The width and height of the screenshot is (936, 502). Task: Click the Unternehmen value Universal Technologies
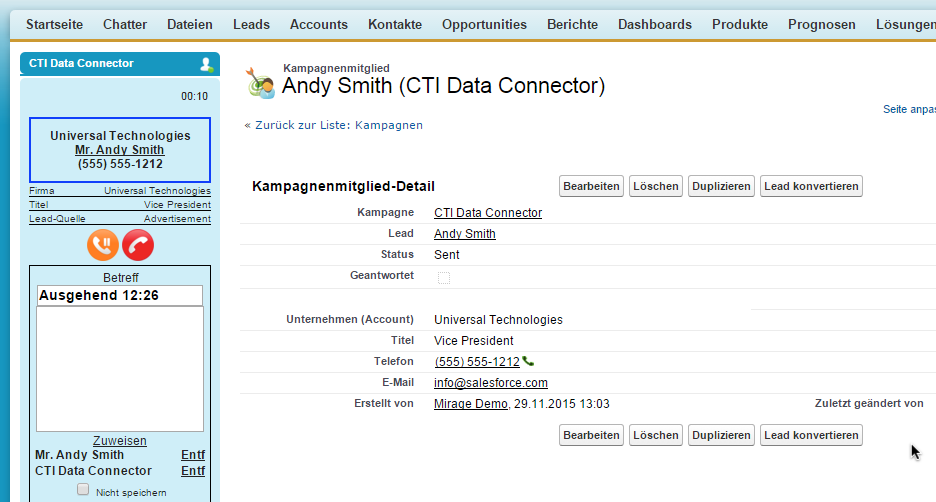point(498,320)
